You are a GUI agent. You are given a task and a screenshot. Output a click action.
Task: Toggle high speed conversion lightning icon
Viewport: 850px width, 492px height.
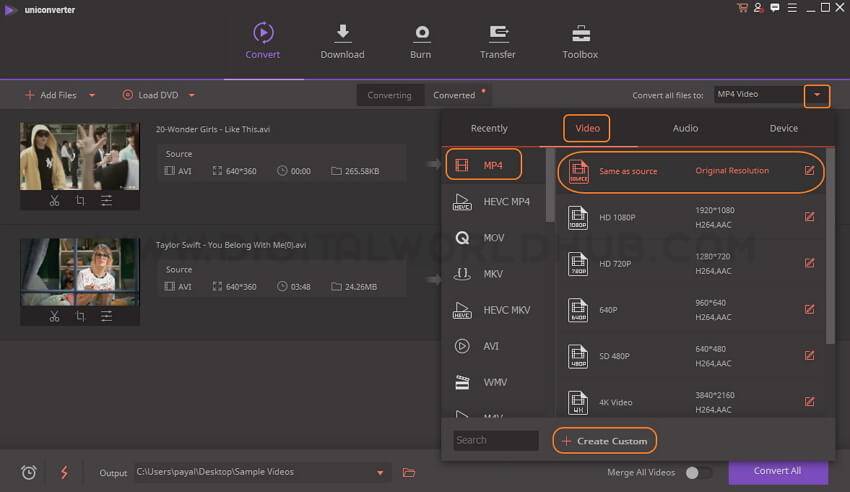coord(64,472)
